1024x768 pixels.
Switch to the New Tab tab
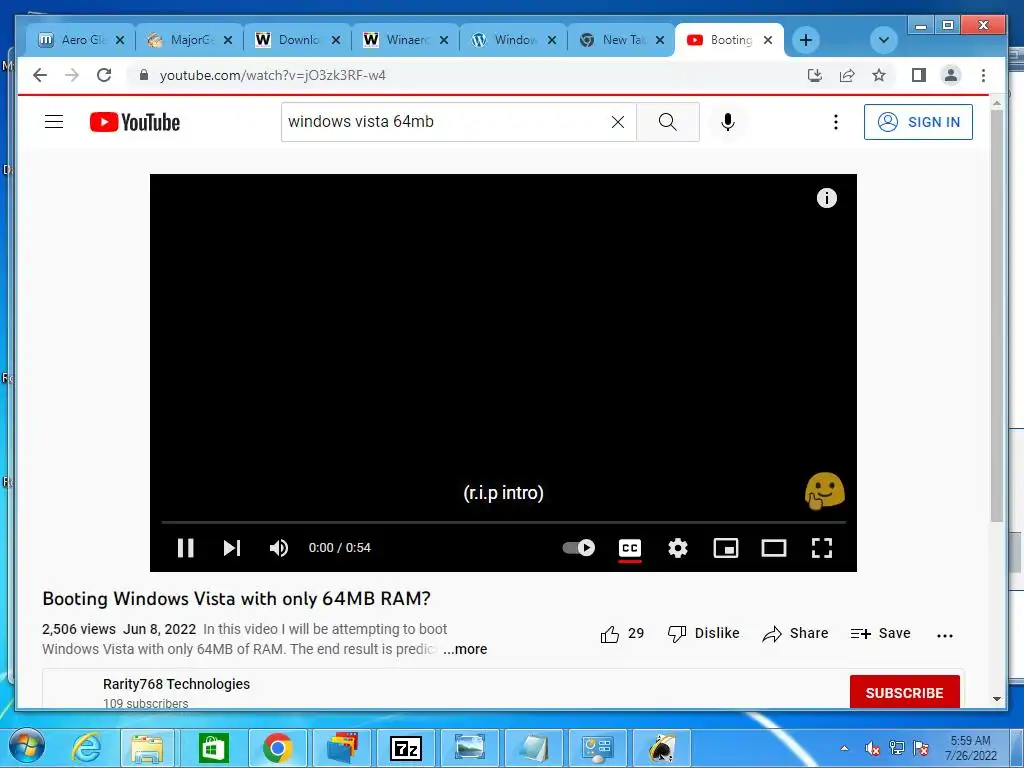[x=621, y=40]
